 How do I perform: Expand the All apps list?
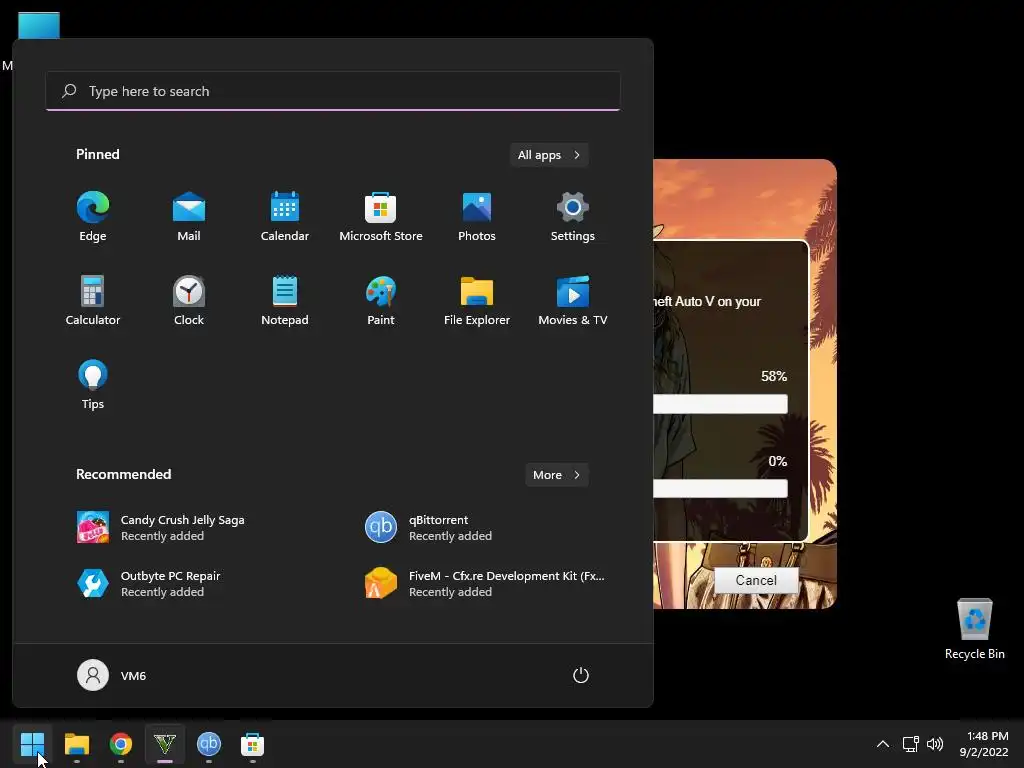tap(549, 155)
